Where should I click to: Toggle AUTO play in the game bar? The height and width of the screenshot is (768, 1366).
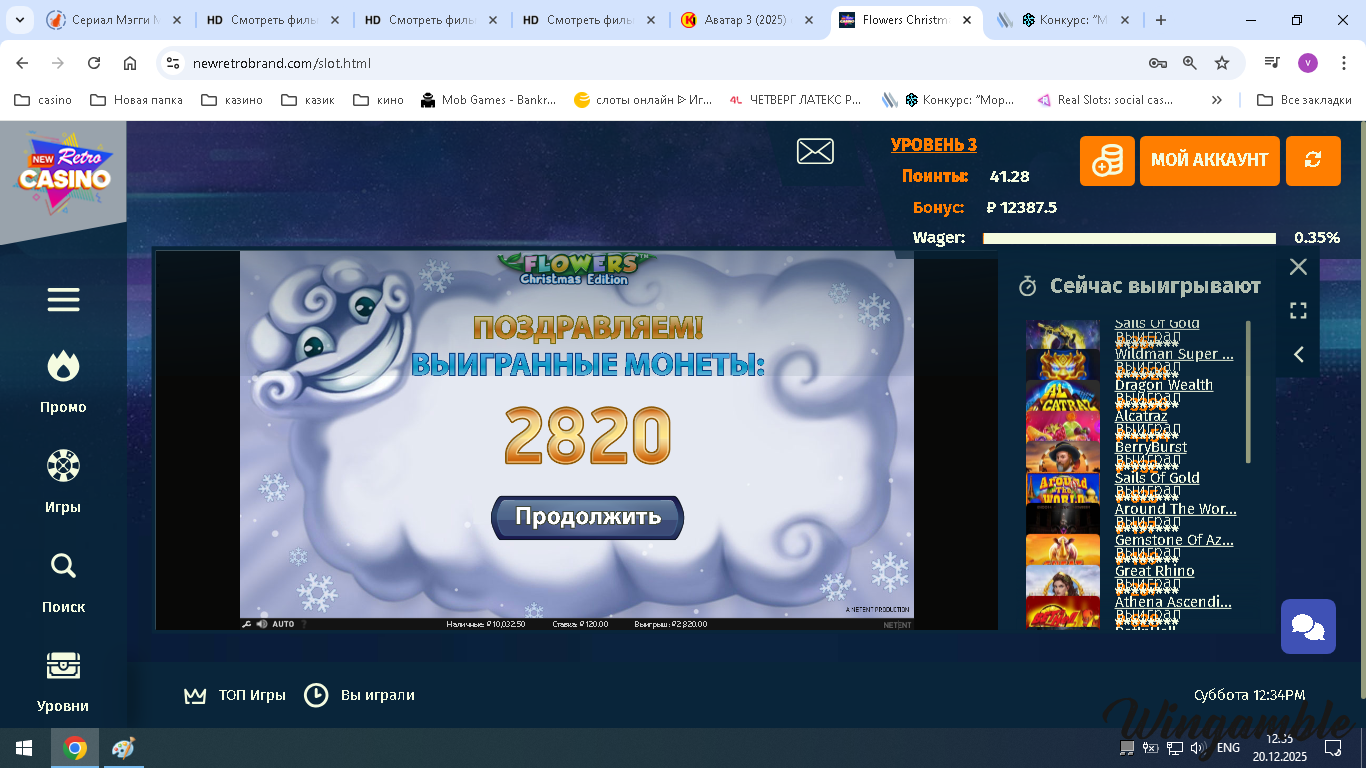click(283, 624)
